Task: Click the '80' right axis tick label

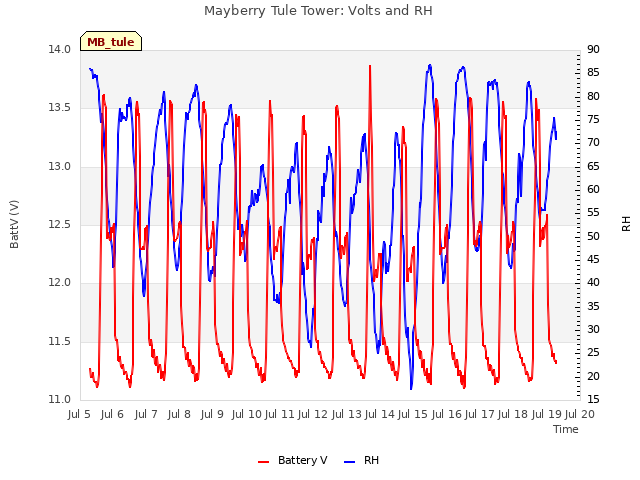Action: 593,96
